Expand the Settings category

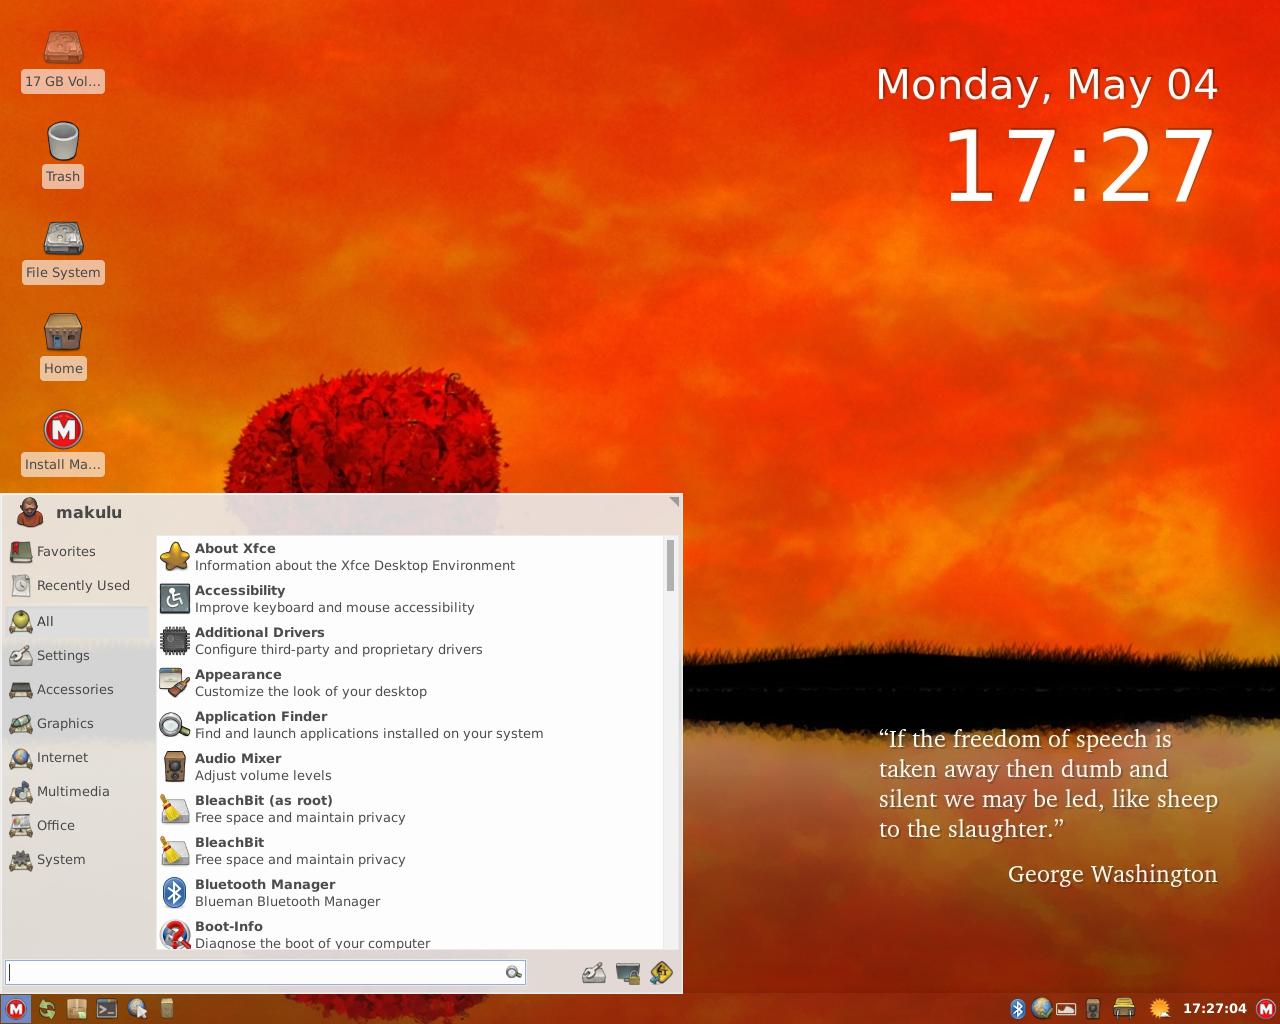click(x=63, y=655)
